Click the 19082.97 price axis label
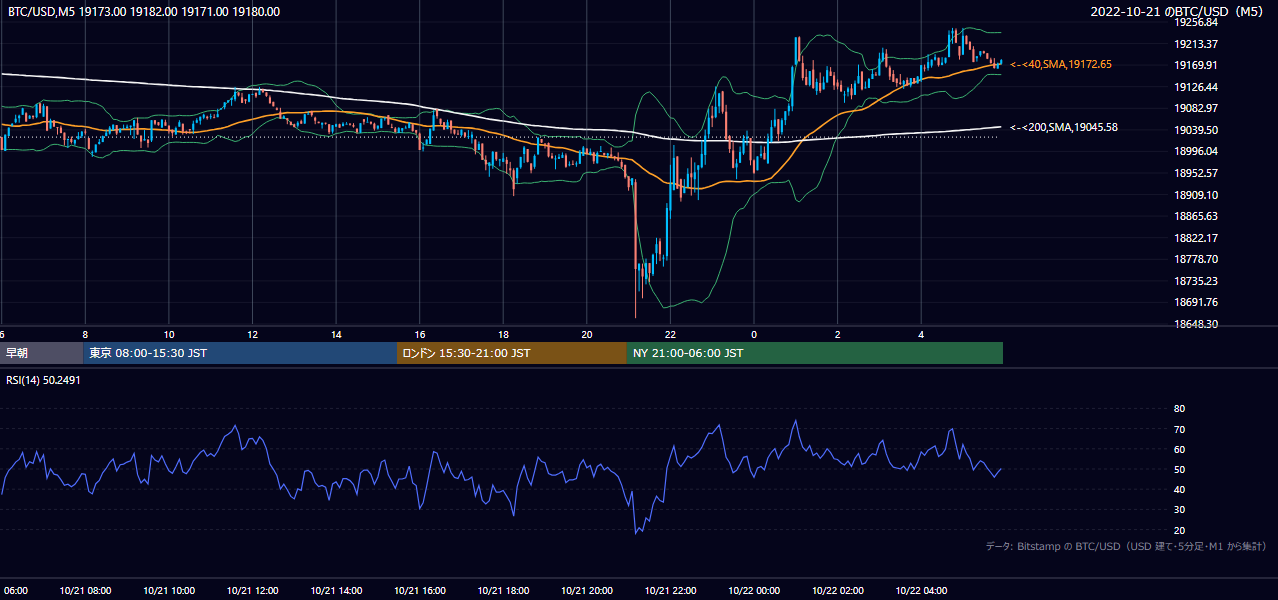Screen dimensions: 1278x600 pos(1195,108)
